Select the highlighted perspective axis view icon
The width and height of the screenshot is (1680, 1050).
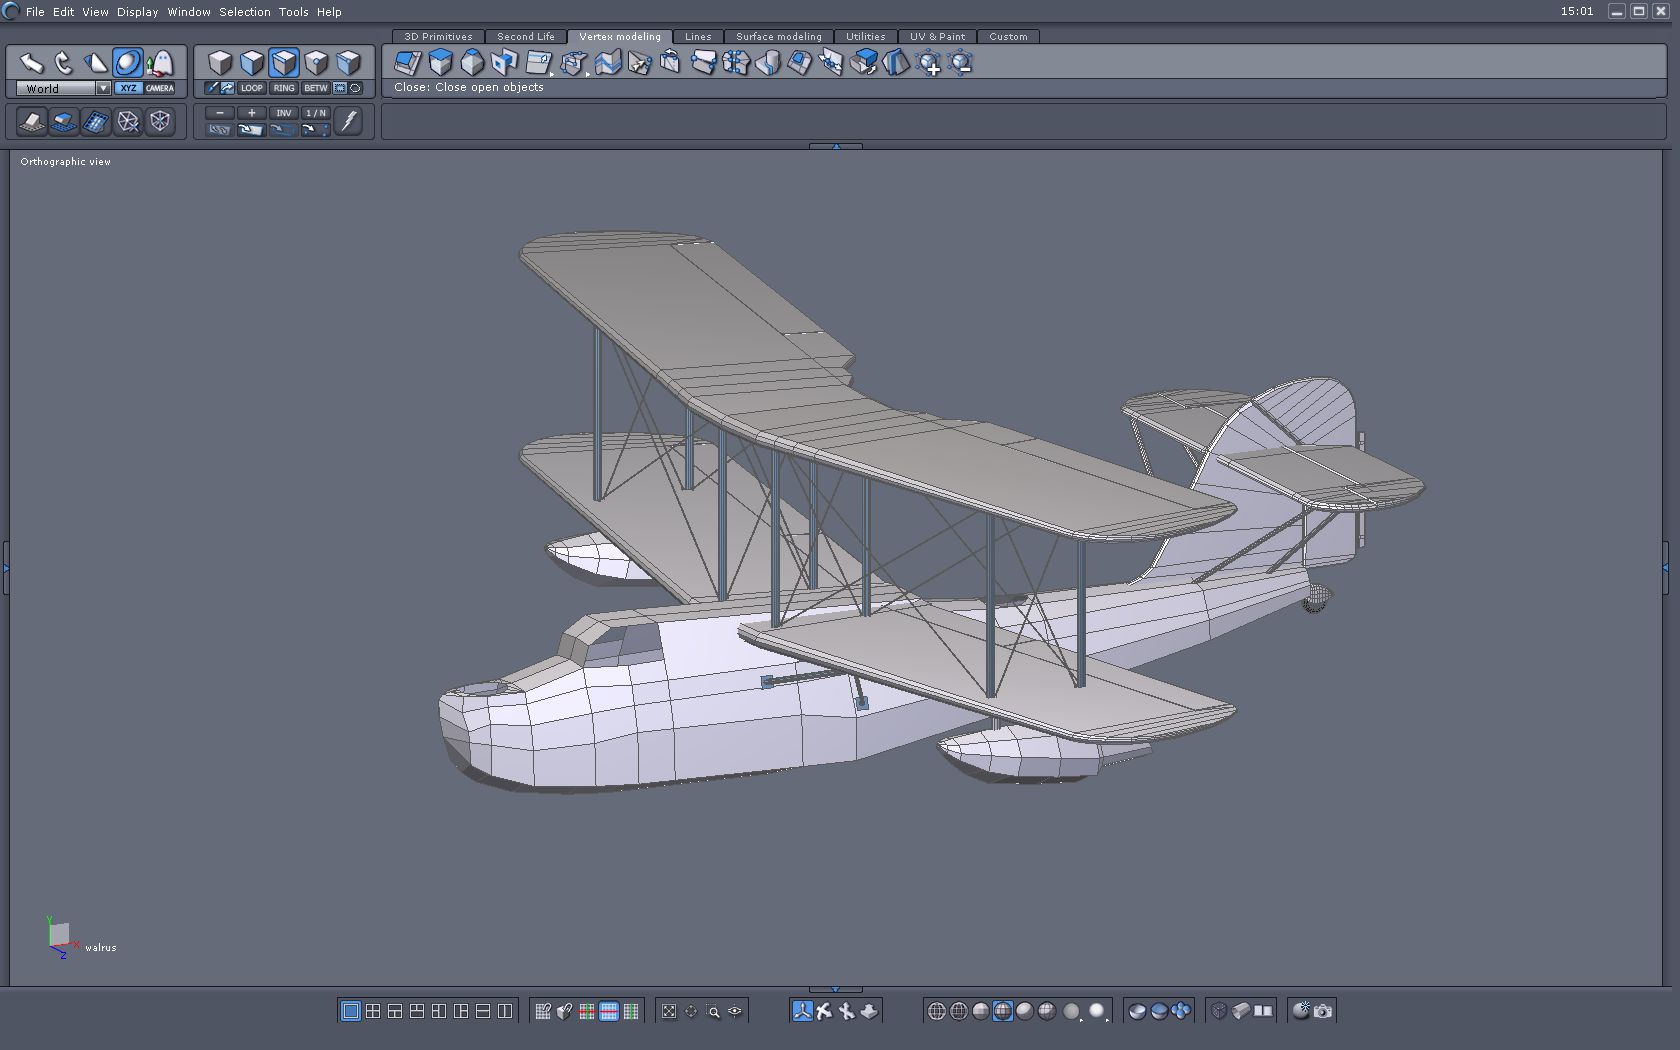point(802,1011)
